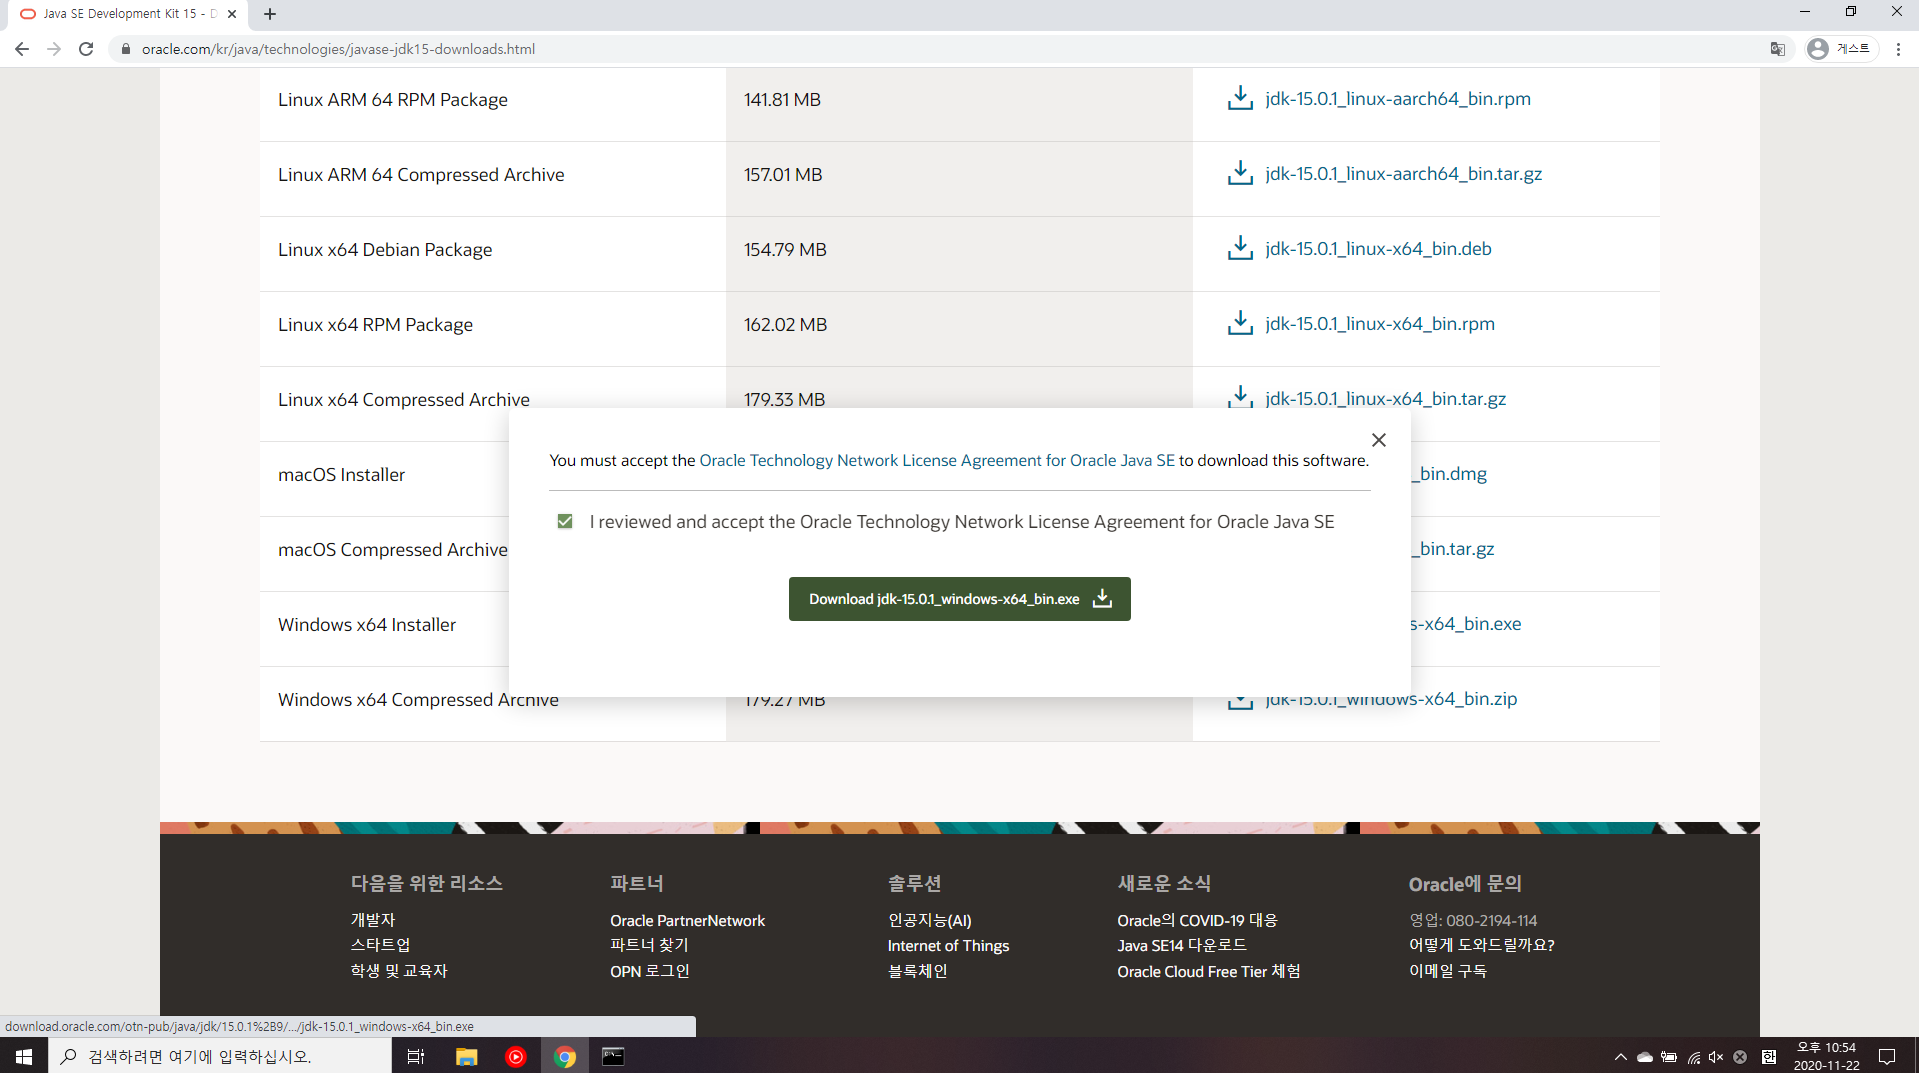Open the guest profile button

(1840, 49)
